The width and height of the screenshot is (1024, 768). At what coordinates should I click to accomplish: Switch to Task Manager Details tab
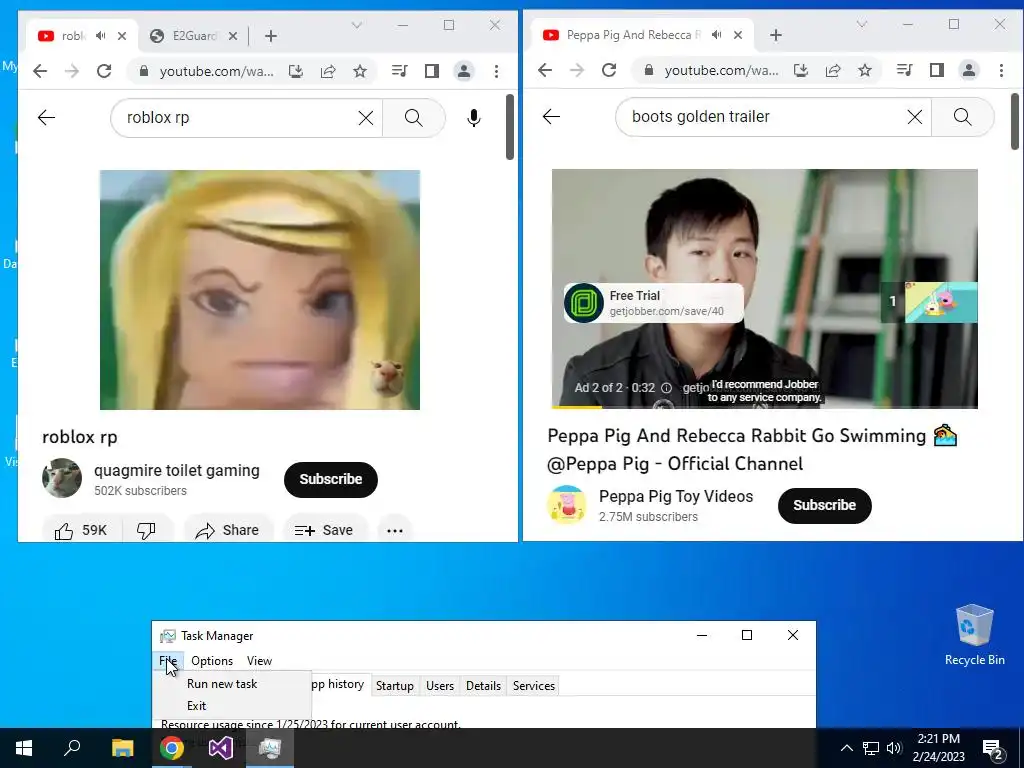pyautogui.click(x=483, y=686)
